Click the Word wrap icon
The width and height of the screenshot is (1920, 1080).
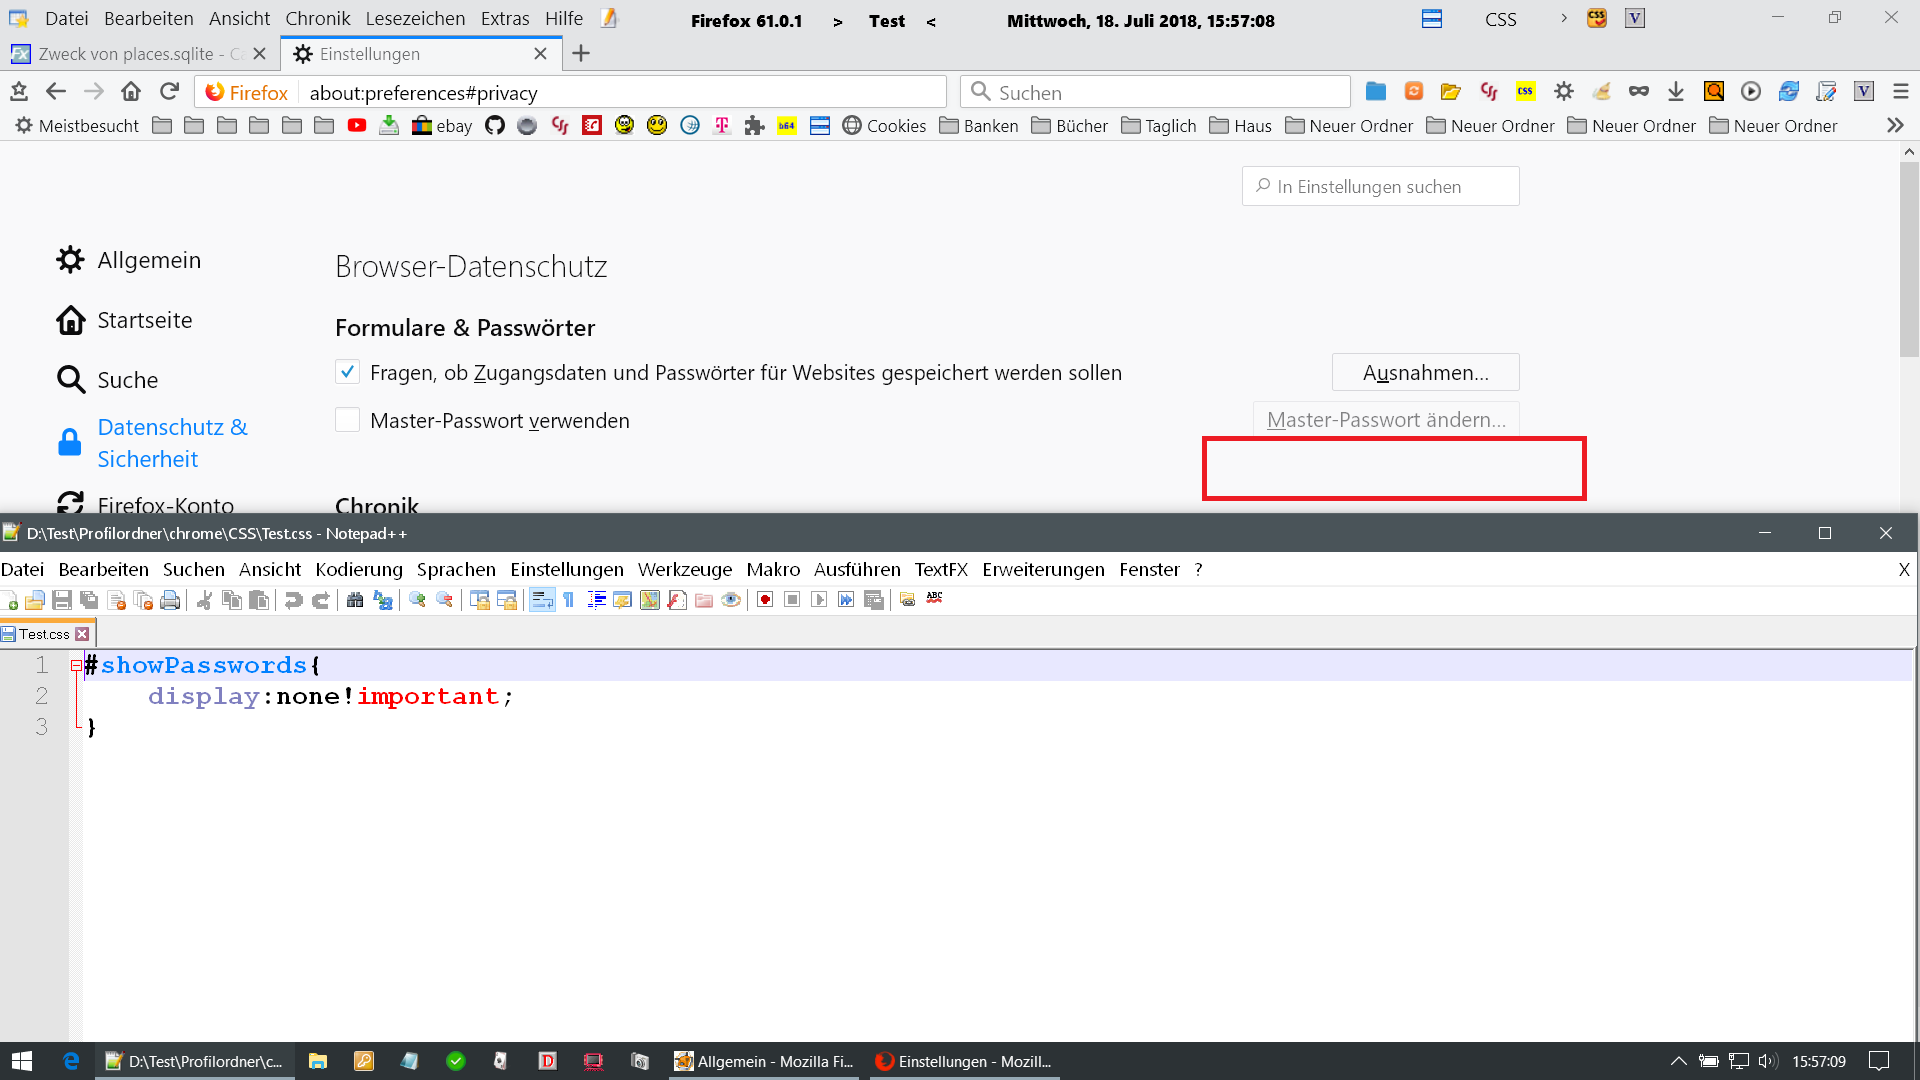coord(542,600)
